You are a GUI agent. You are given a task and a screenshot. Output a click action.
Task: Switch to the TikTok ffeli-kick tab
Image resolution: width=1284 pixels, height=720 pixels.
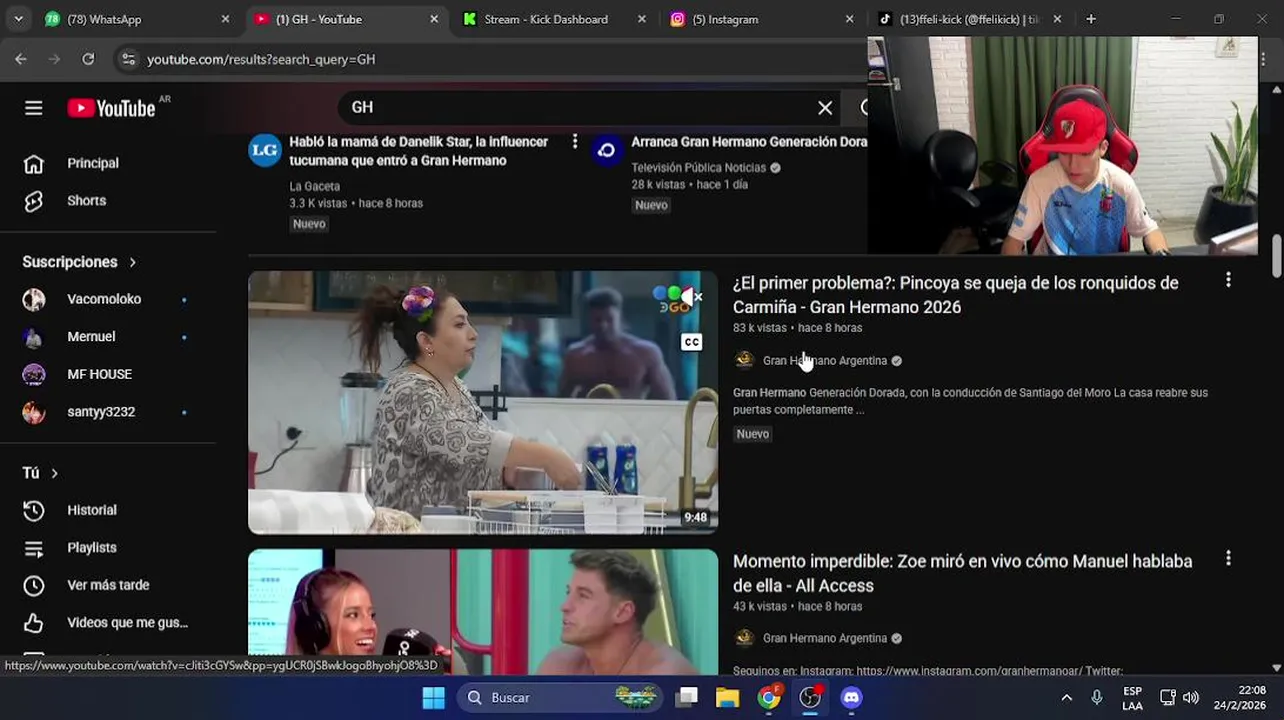pos(971,19)
